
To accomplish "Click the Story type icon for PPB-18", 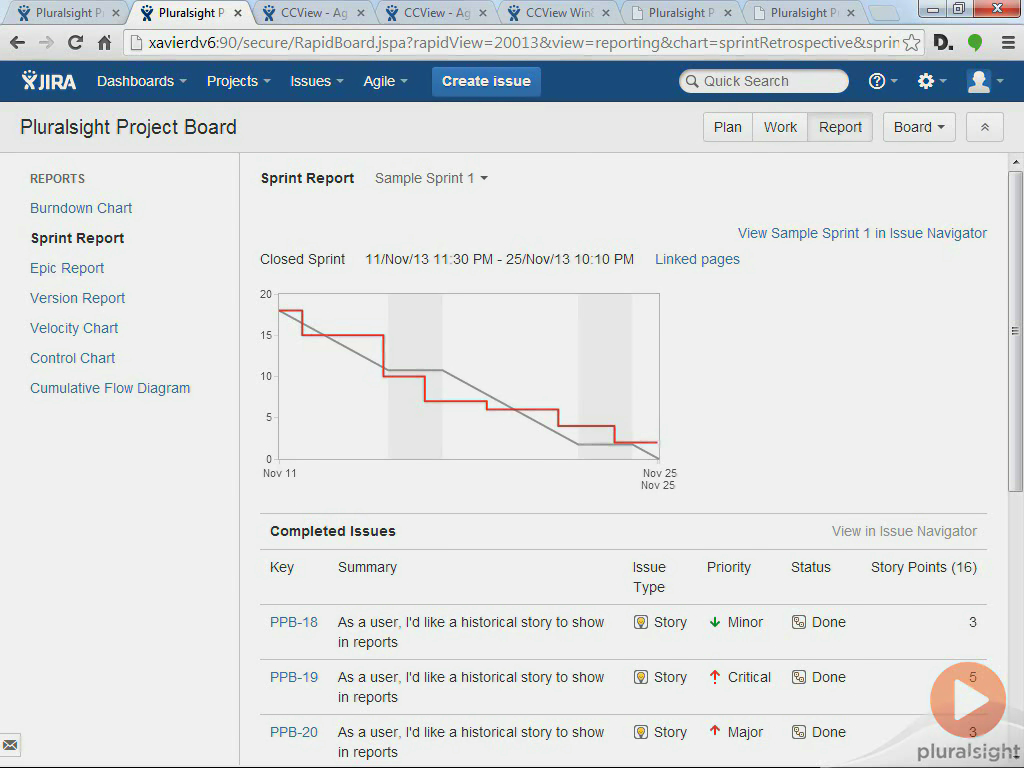I will (641, 622).
